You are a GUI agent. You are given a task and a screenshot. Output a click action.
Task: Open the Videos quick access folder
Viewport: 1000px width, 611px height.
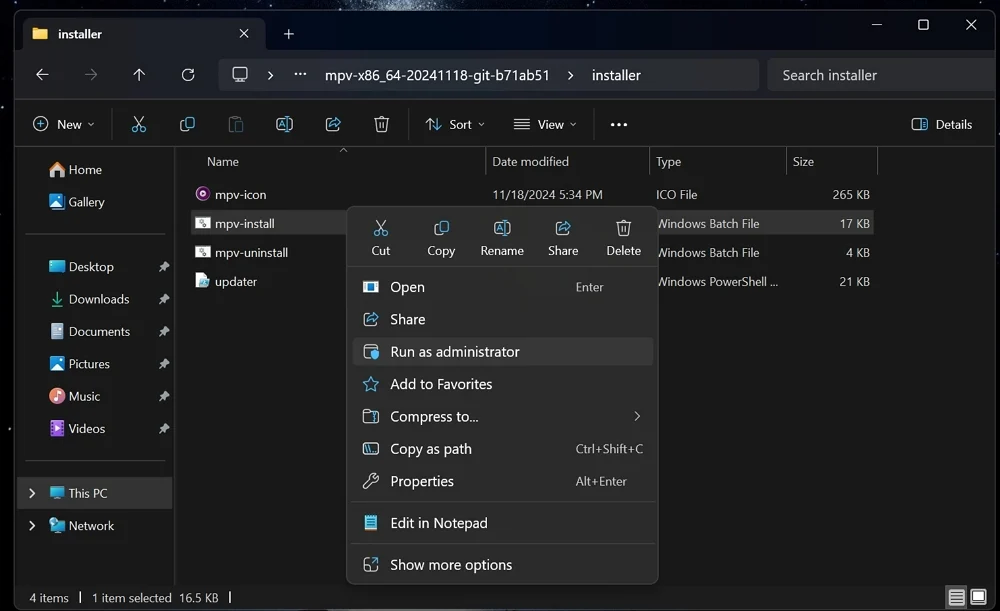point(77,429)
